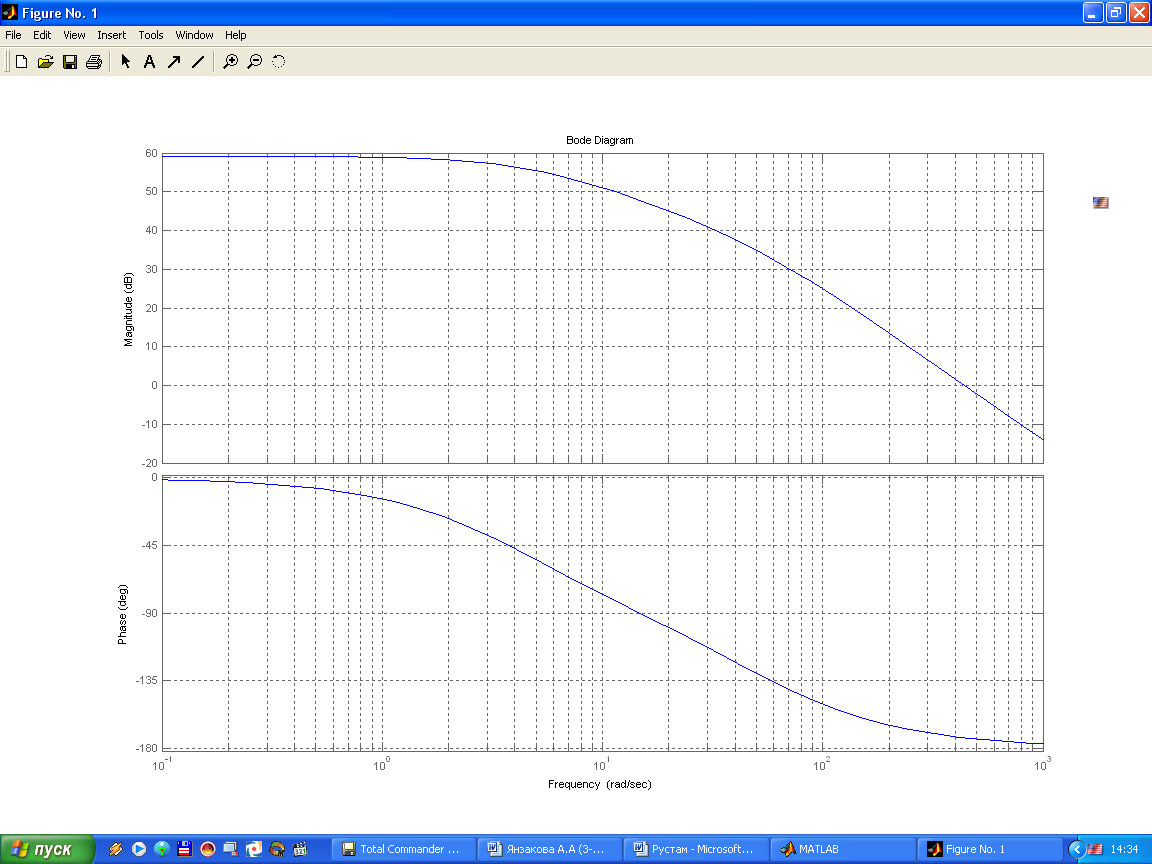
Task: Open the View menu
Action: 74,35
